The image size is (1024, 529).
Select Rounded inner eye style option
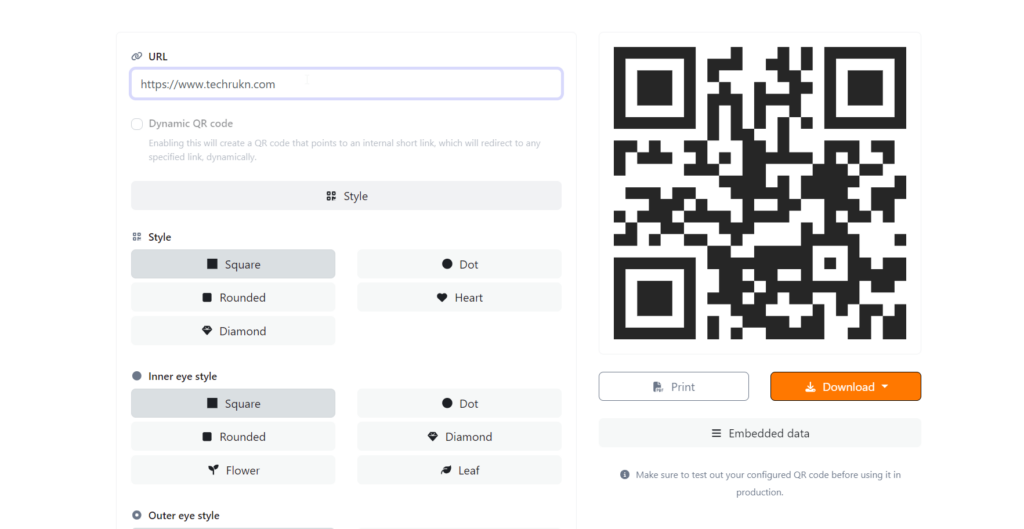(233, 436)
